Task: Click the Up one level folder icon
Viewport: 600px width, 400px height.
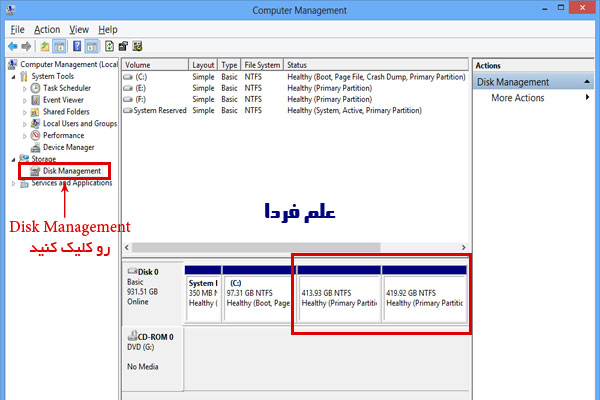Action: pyautogui.click(x=45, y=46)
